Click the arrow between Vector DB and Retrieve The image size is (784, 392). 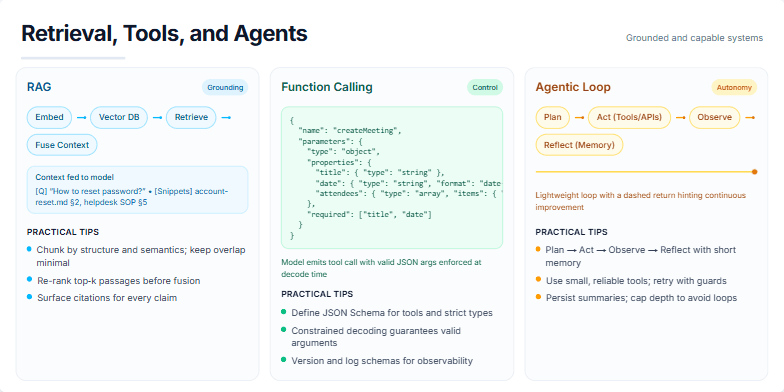(x=157, y=118)
